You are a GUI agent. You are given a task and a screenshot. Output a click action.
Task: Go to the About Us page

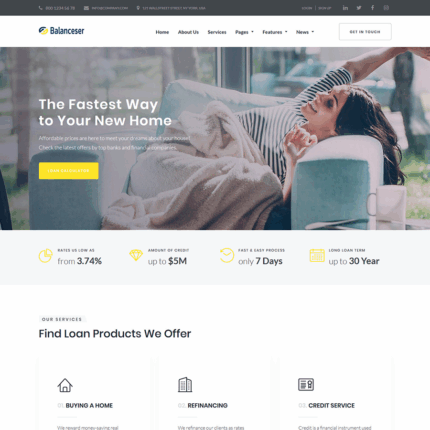click(188, 32)
